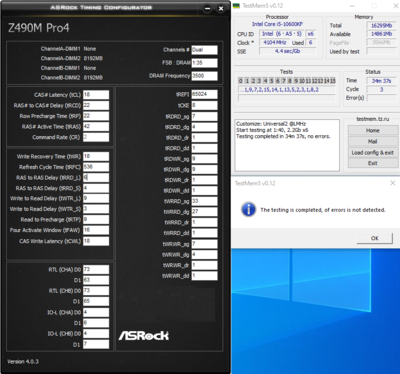Click the tRRD_S field
The width and height of the screenshot is (400, 374).
click(x=96, y=188)
